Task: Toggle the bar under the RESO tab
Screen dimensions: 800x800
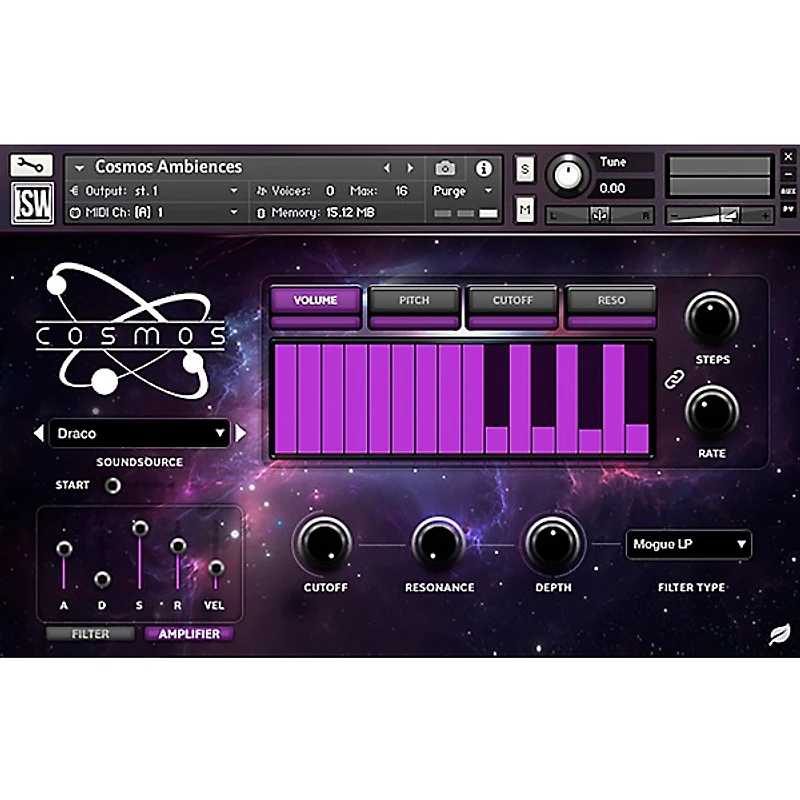Action: coord(611,322)
